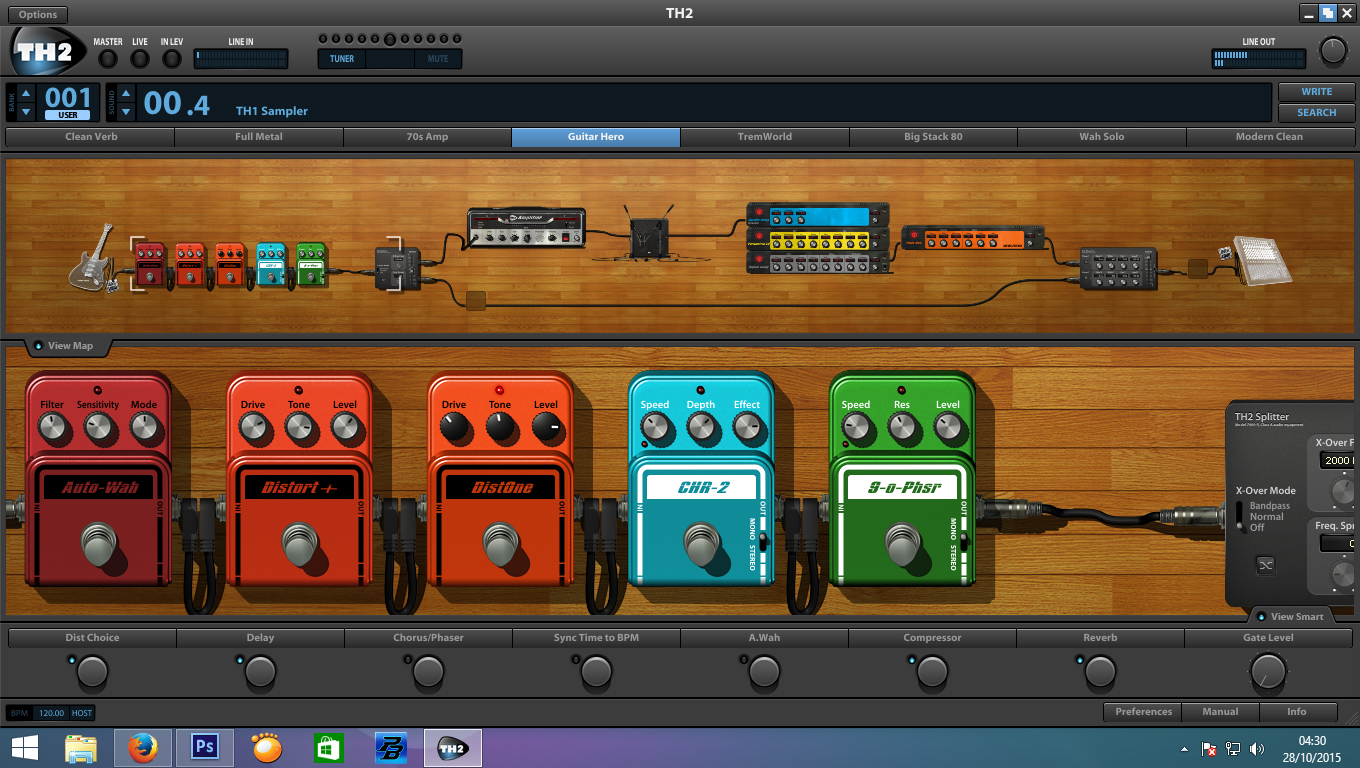
Task: Select the mini Auto-Wah pedal in the signal map
Action: 149,264
